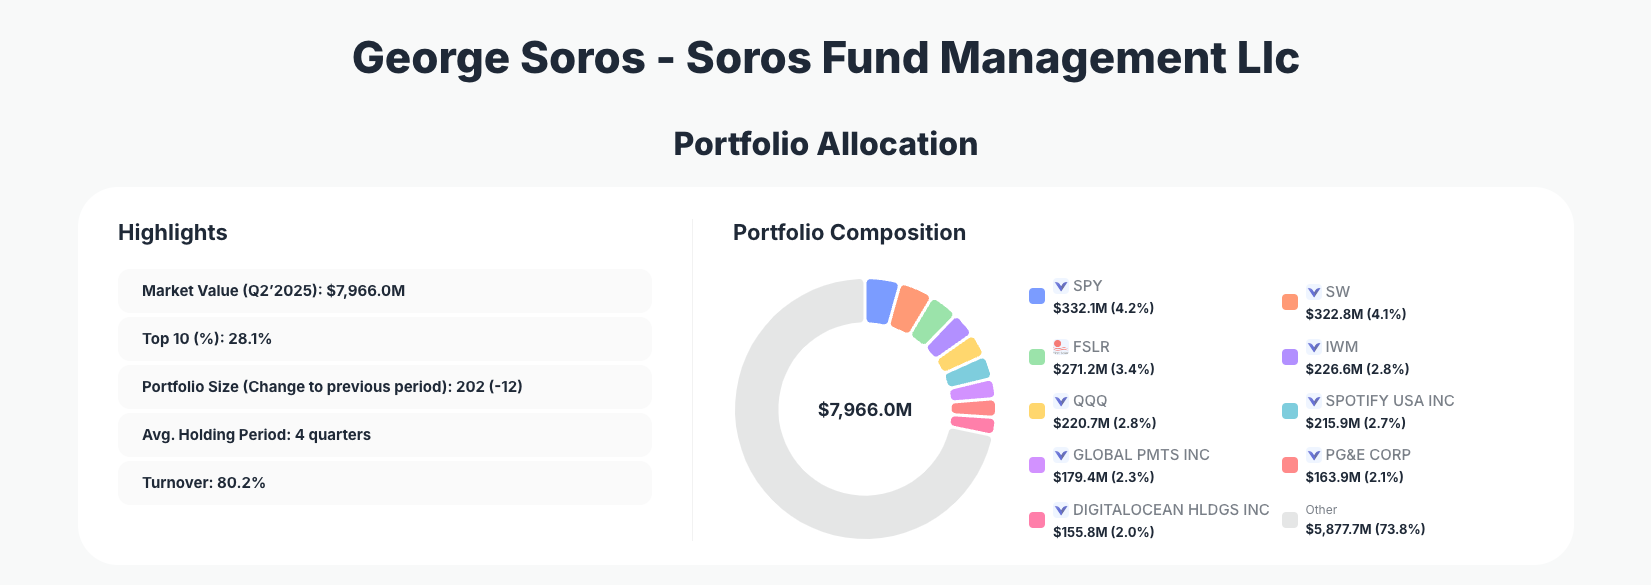Viewport: 1651px width, 585px height.
Task: Click the Avg. Holding Period highlight row
Action: [384, 435]
